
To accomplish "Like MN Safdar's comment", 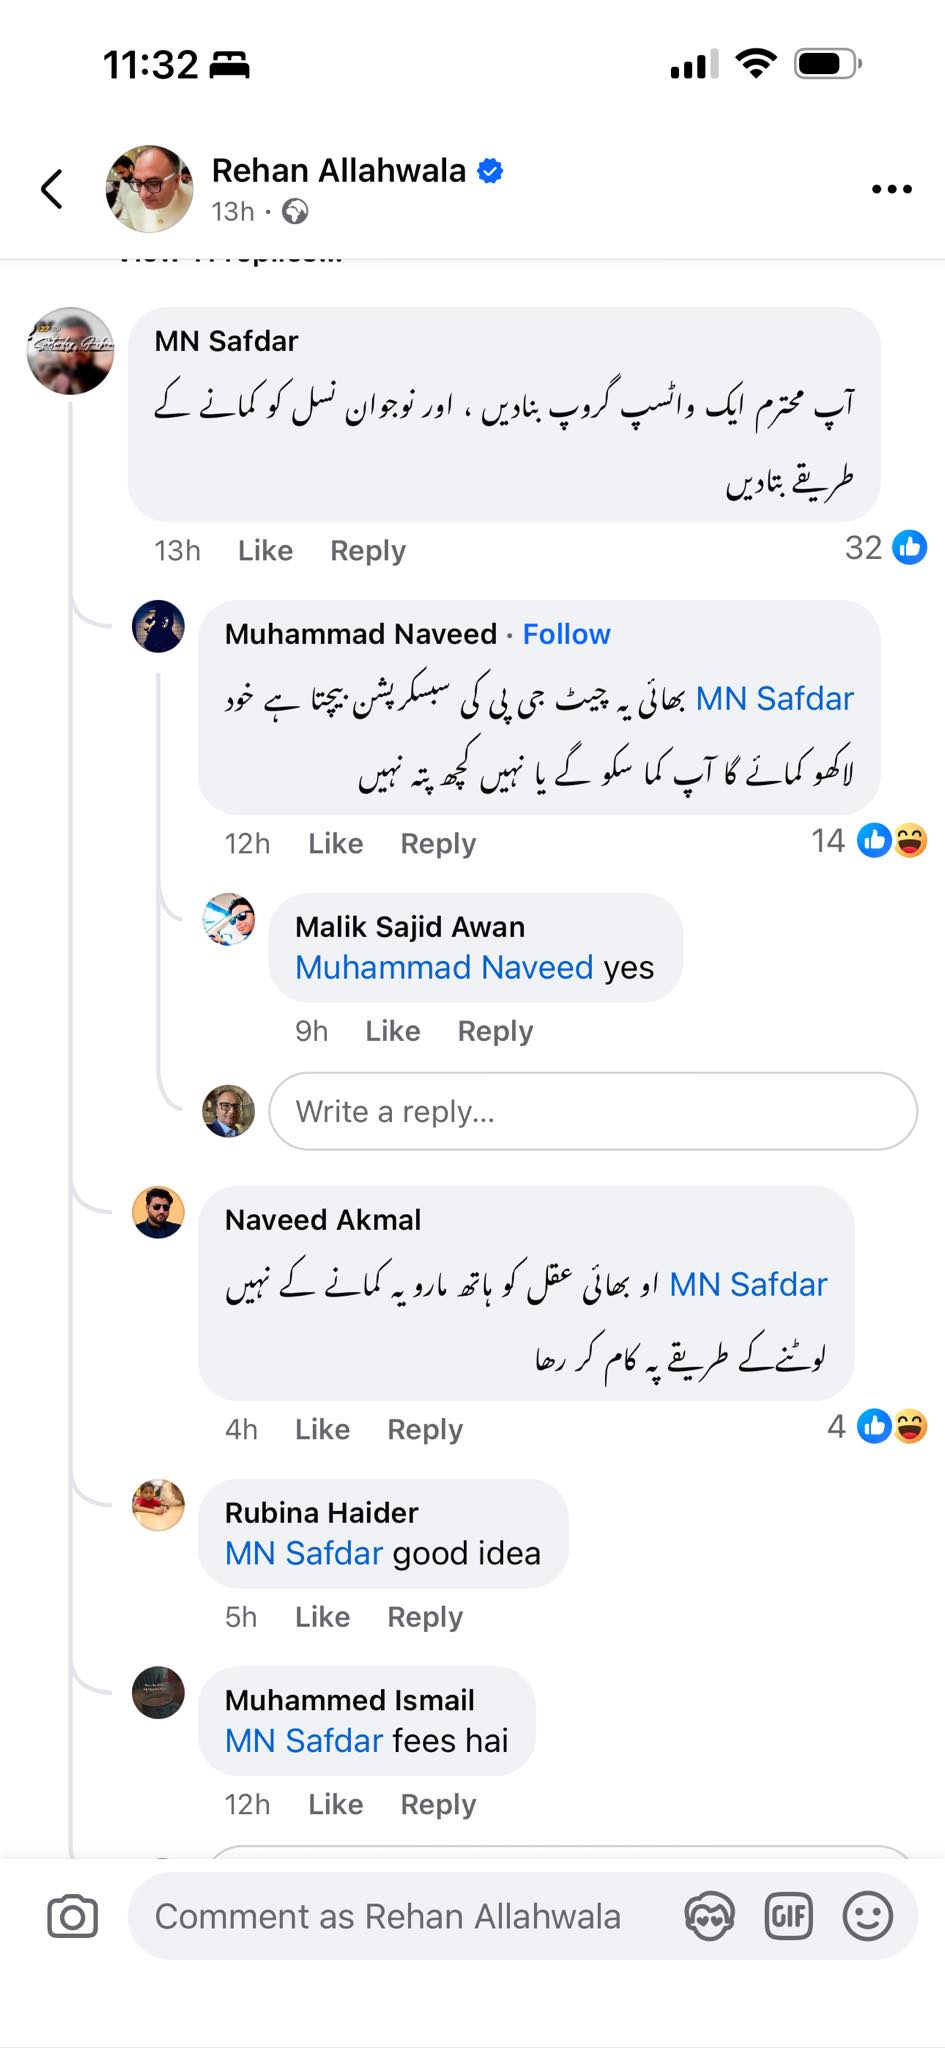I will click(265, 551).
